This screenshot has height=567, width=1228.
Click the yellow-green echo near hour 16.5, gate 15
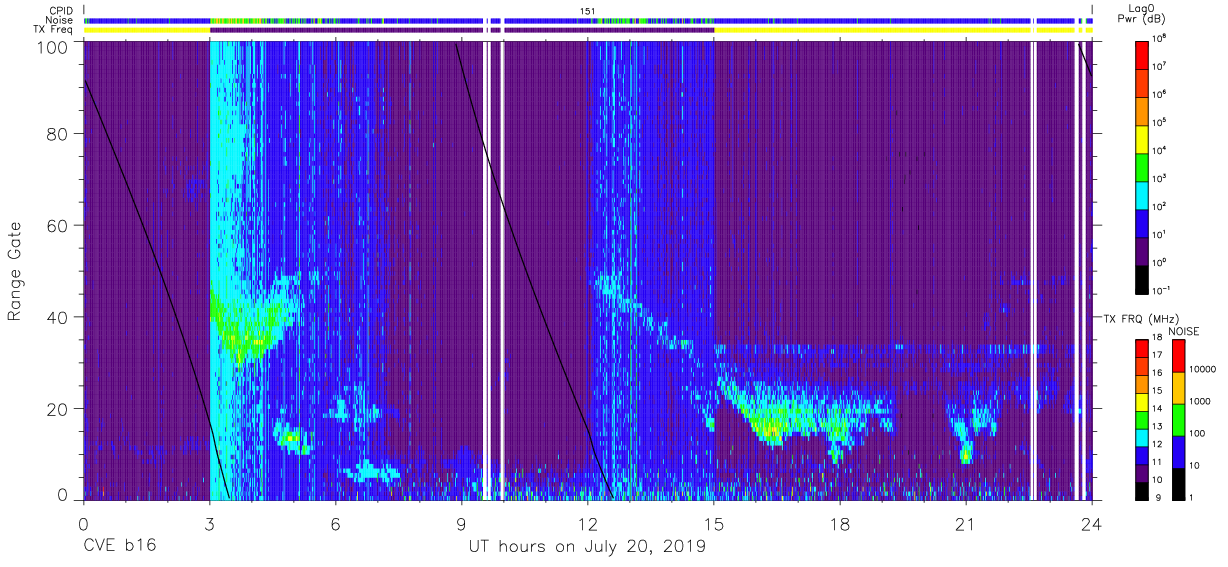772,428
